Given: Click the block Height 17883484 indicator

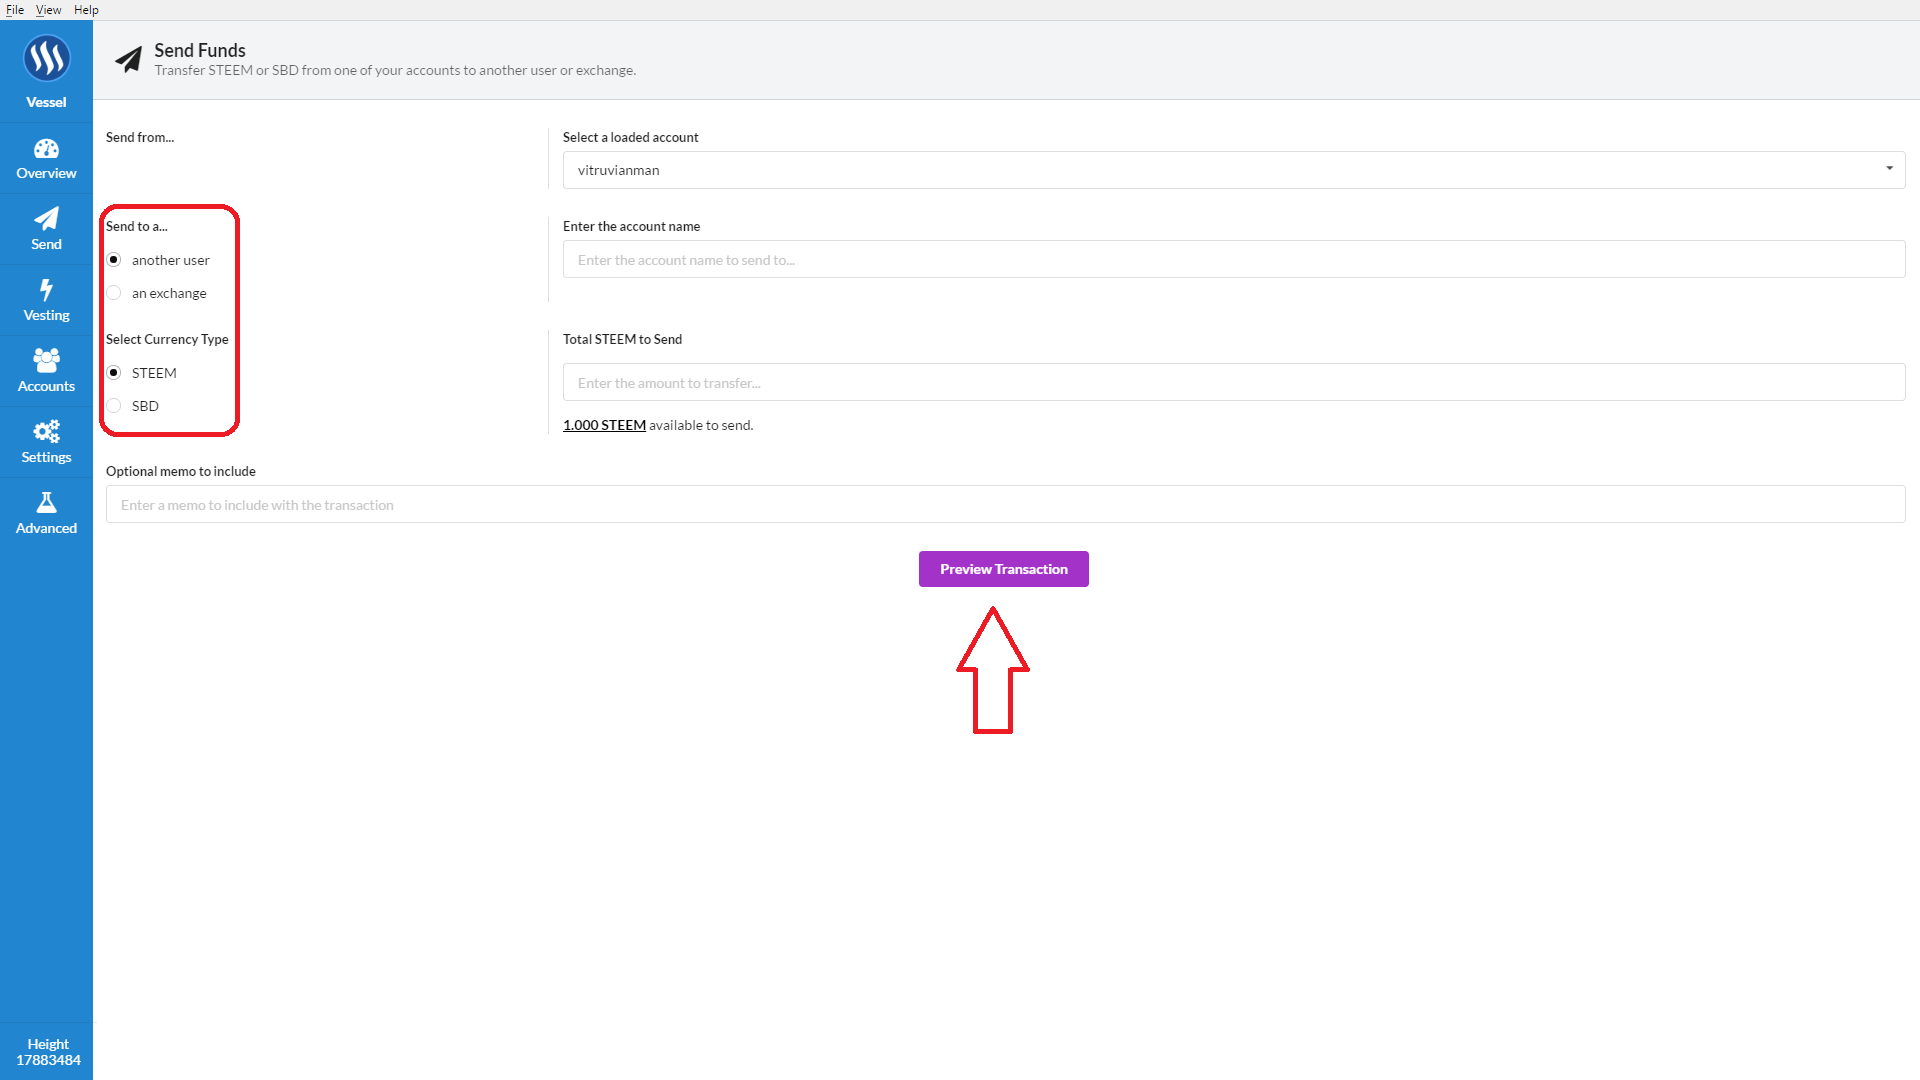Looking at the screenshot, I should [x=48, y=1052].
